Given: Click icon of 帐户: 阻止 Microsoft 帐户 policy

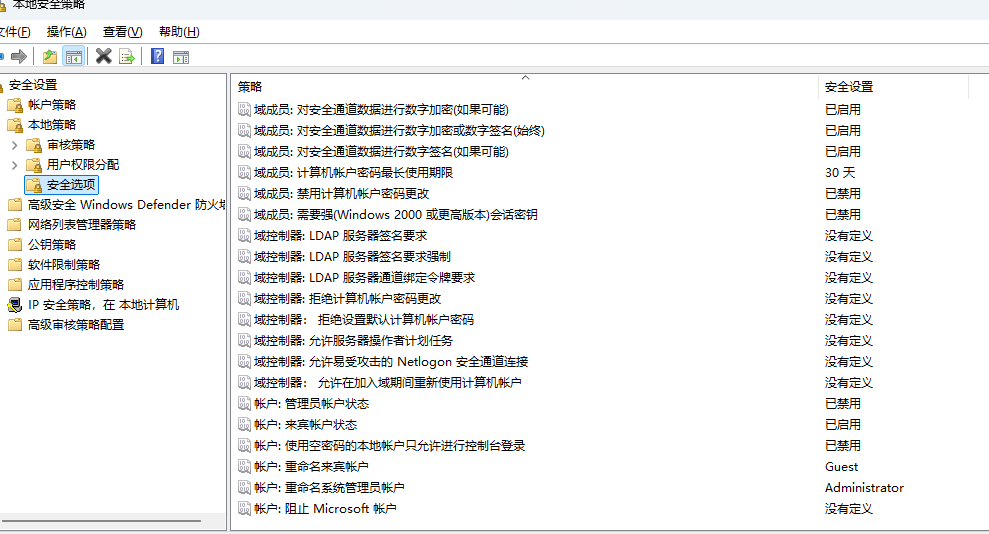Looking at the screenshot, I should [x=244, y=509].
